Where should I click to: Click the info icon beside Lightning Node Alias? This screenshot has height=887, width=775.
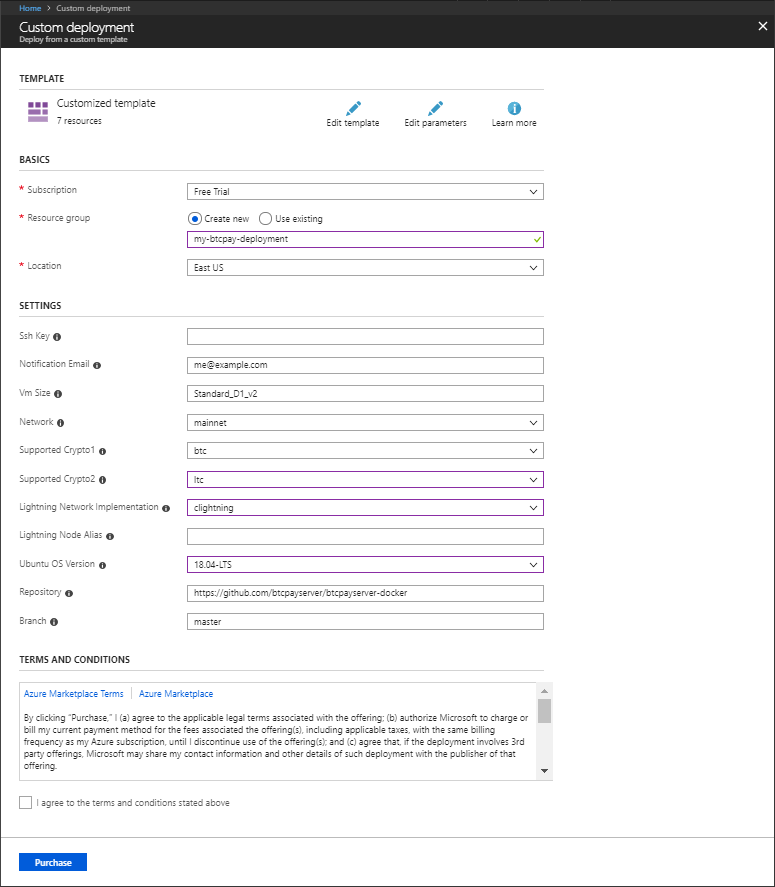coord(112,536)
